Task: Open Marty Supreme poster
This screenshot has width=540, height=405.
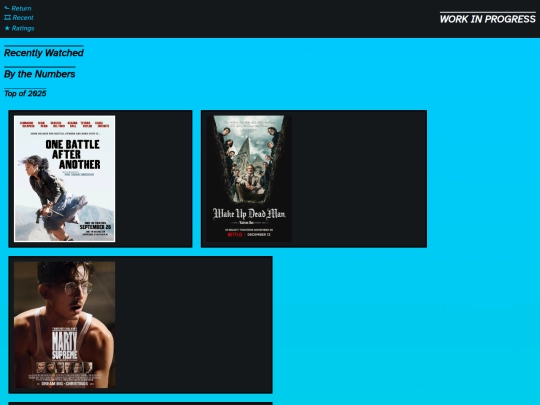Action: 64,325
